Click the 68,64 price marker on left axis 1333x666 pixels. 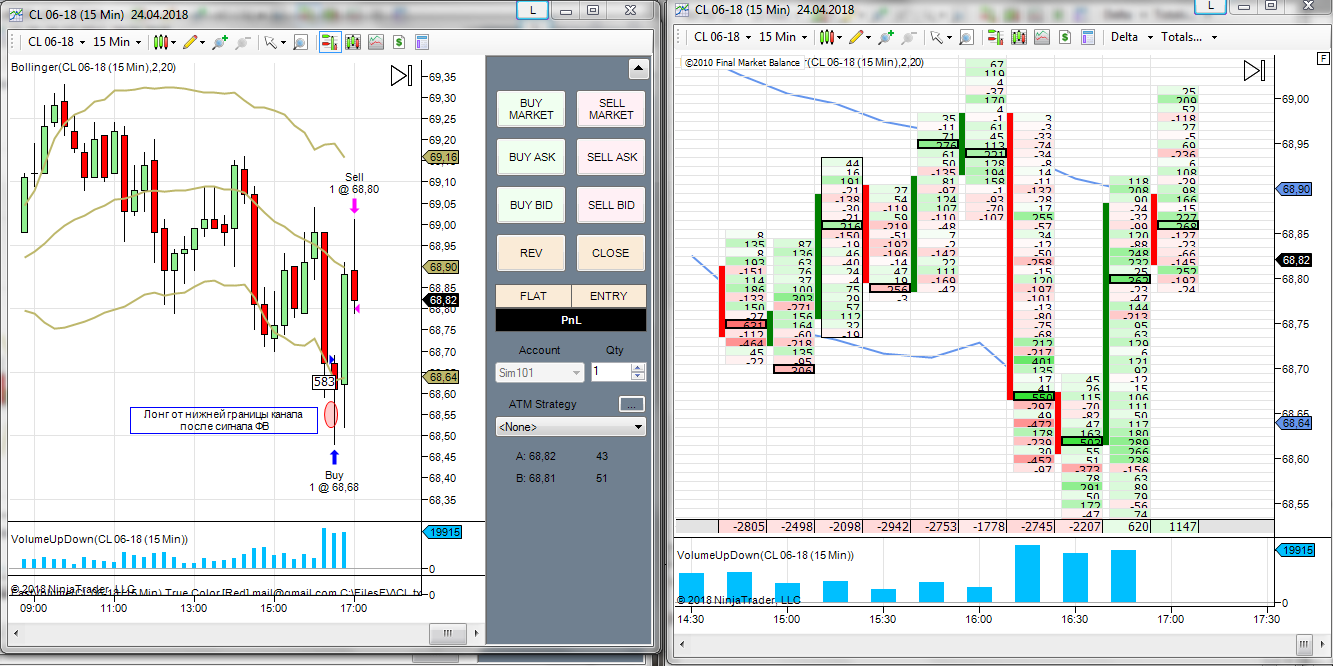[442, 377]
